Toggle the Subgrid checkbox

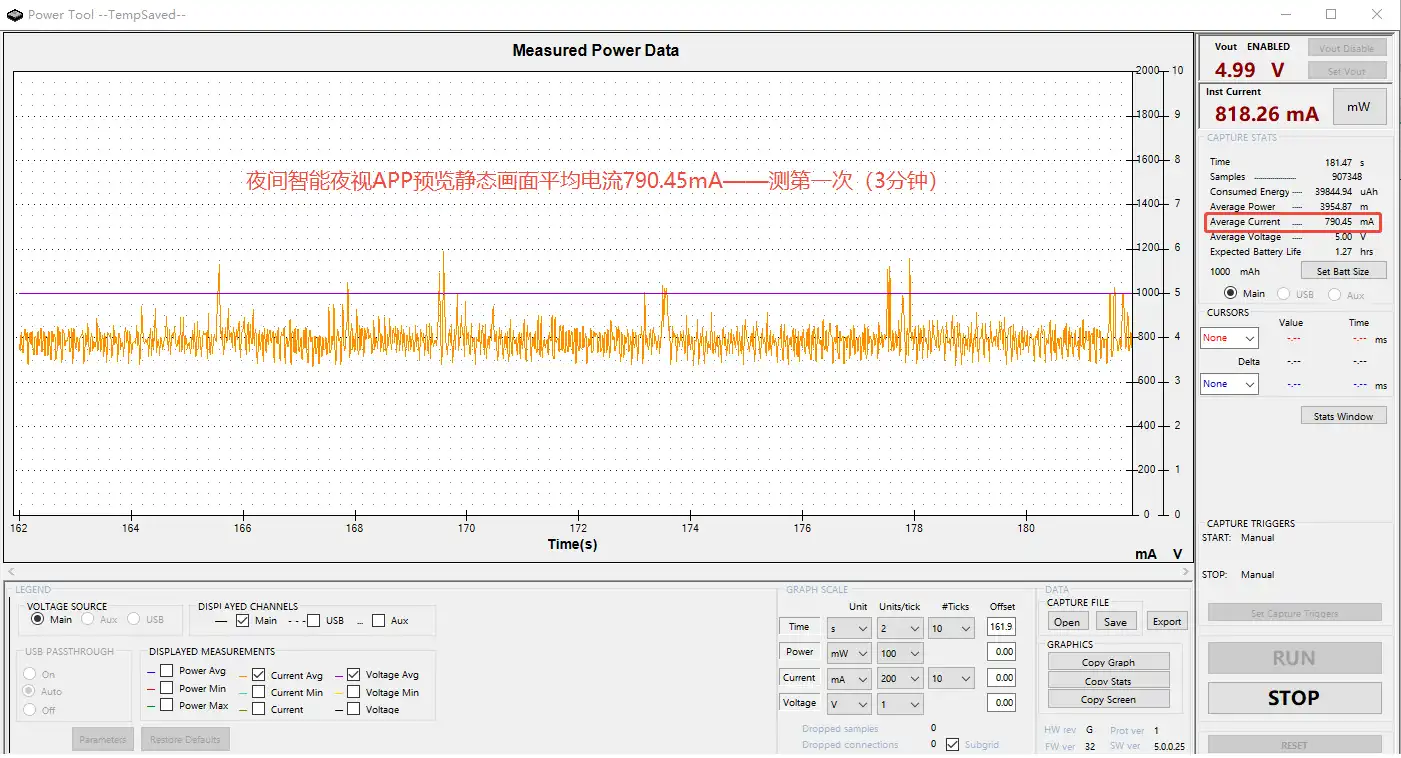pos(952,744)
